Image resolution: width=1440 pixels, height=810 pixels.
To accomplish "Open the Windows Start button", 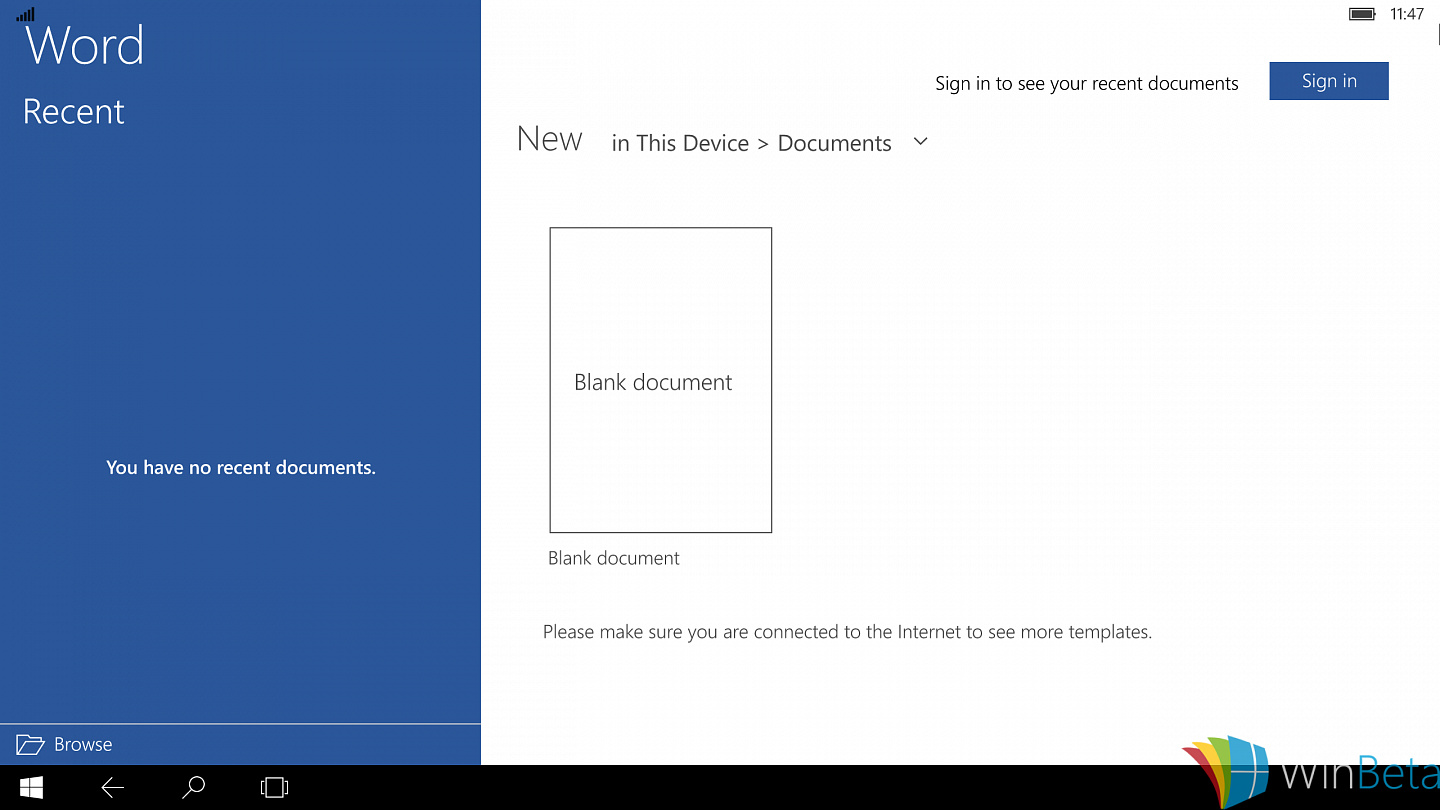I will (x=31, y=787).
